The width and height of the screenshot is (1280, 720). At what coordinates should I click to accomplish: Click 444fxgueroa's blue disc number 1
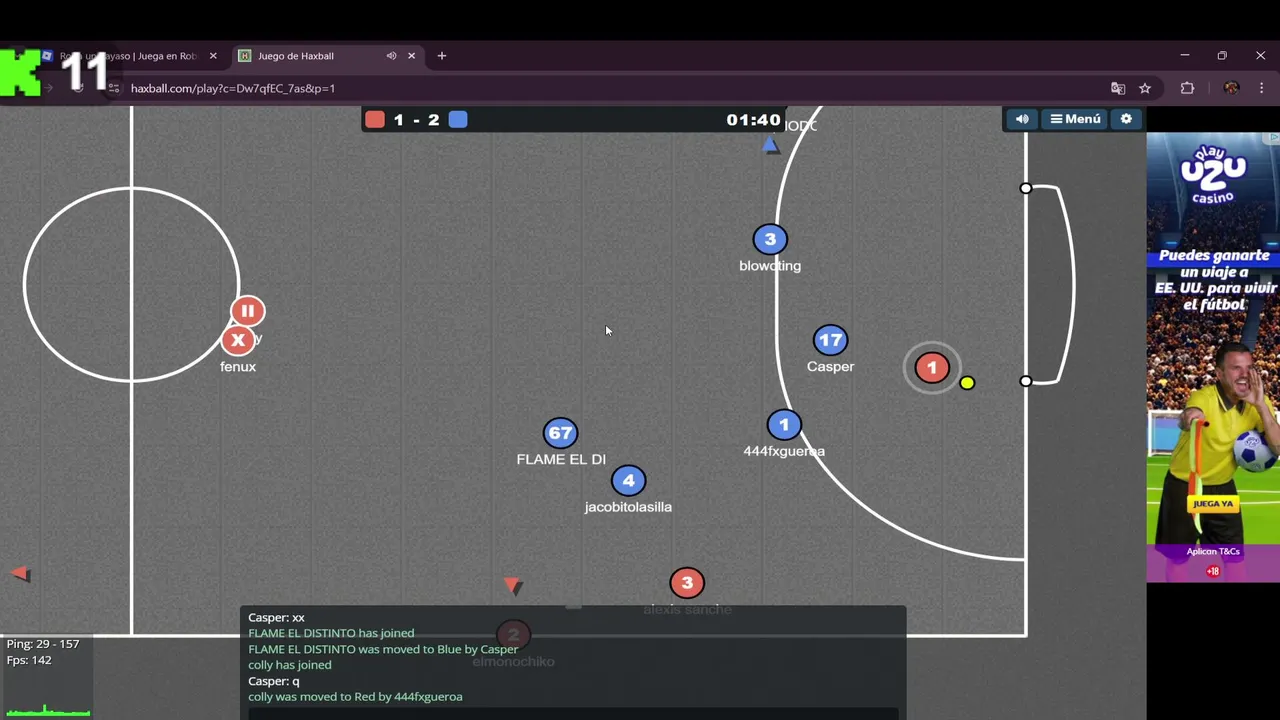point(784,425)
